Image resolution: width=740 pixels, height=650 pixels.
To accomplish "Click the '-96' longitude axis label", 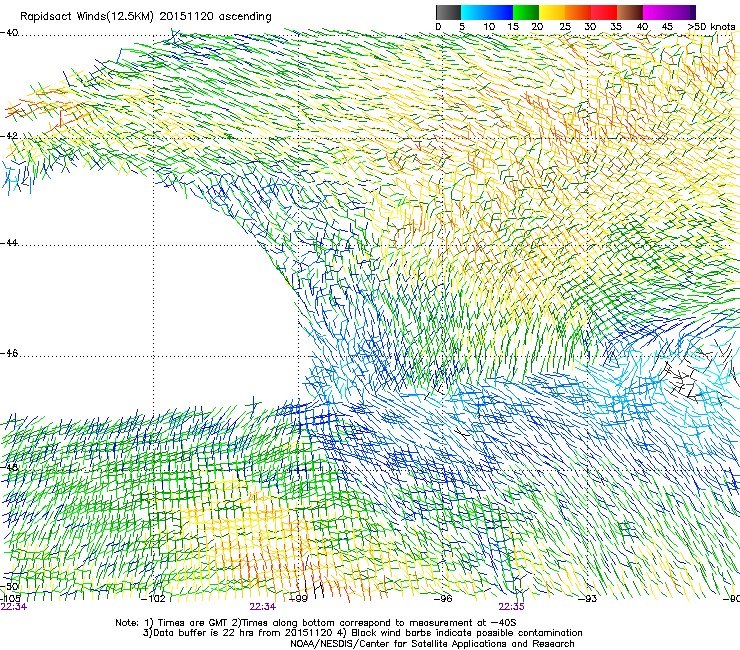I will 443,599.
